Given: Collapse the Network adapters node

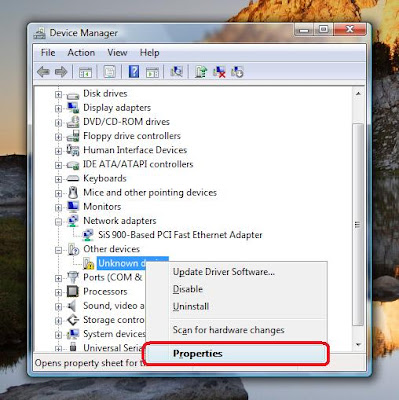Looking at the screenshot, I should [58, 222].
